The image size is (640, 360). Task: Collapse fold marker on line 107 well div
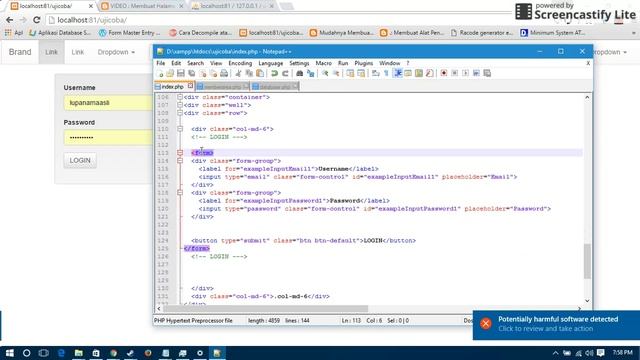click(x=180, y=105)
